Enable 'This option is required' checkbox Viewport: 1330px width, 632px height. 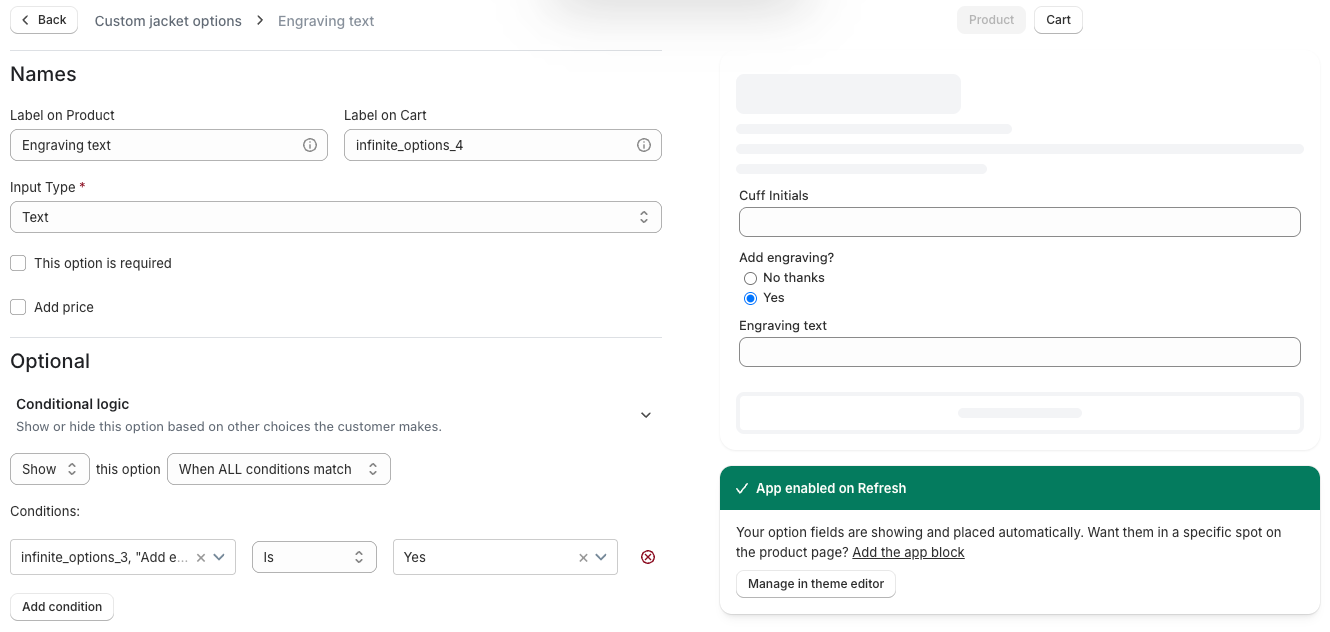coord(18,263)
